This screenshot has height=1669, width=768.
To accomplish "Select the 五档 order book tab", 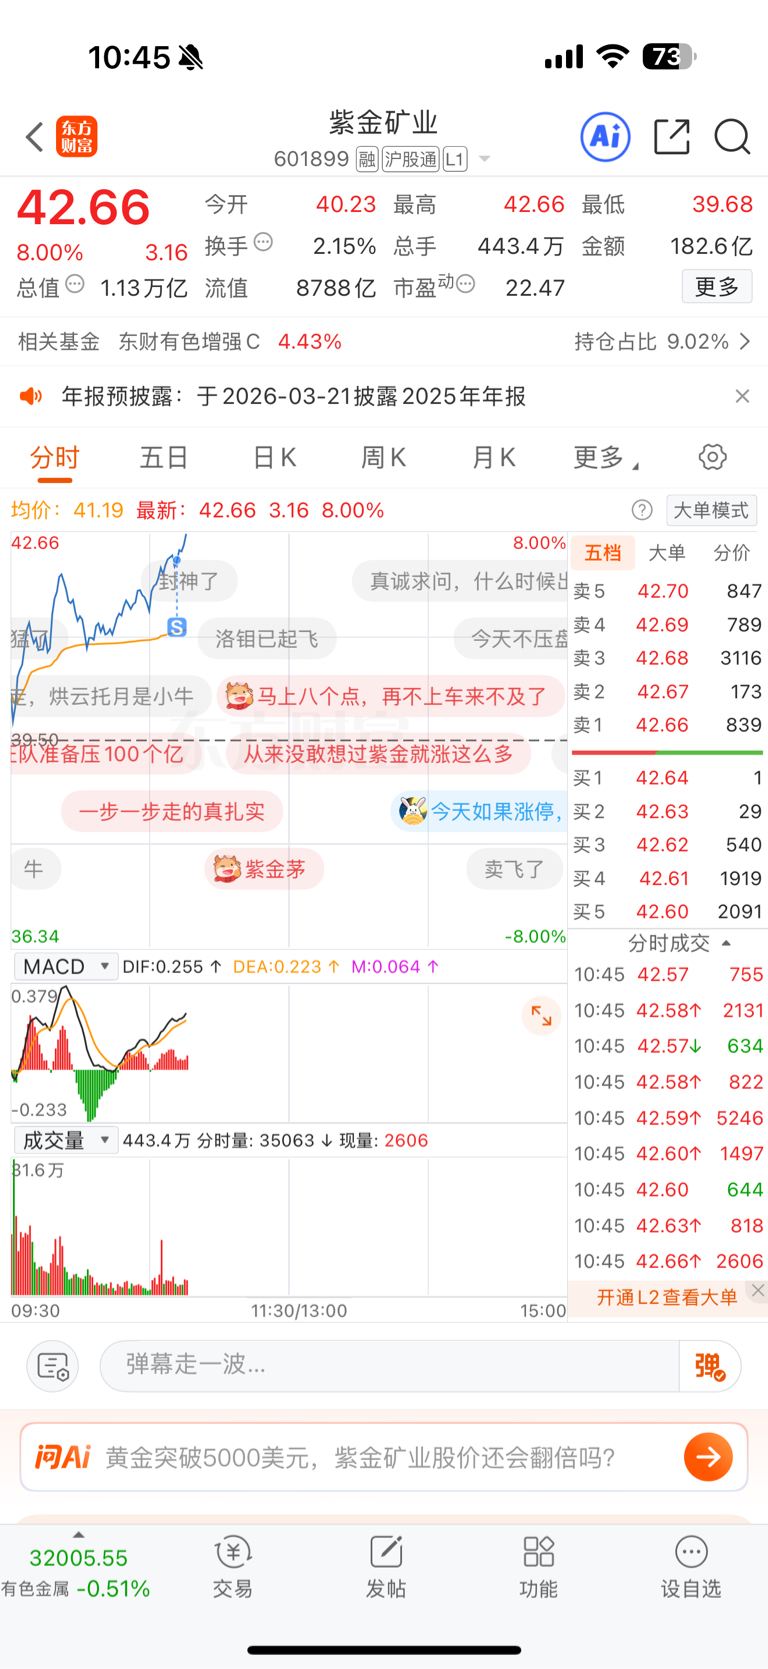I will point(603,553).
